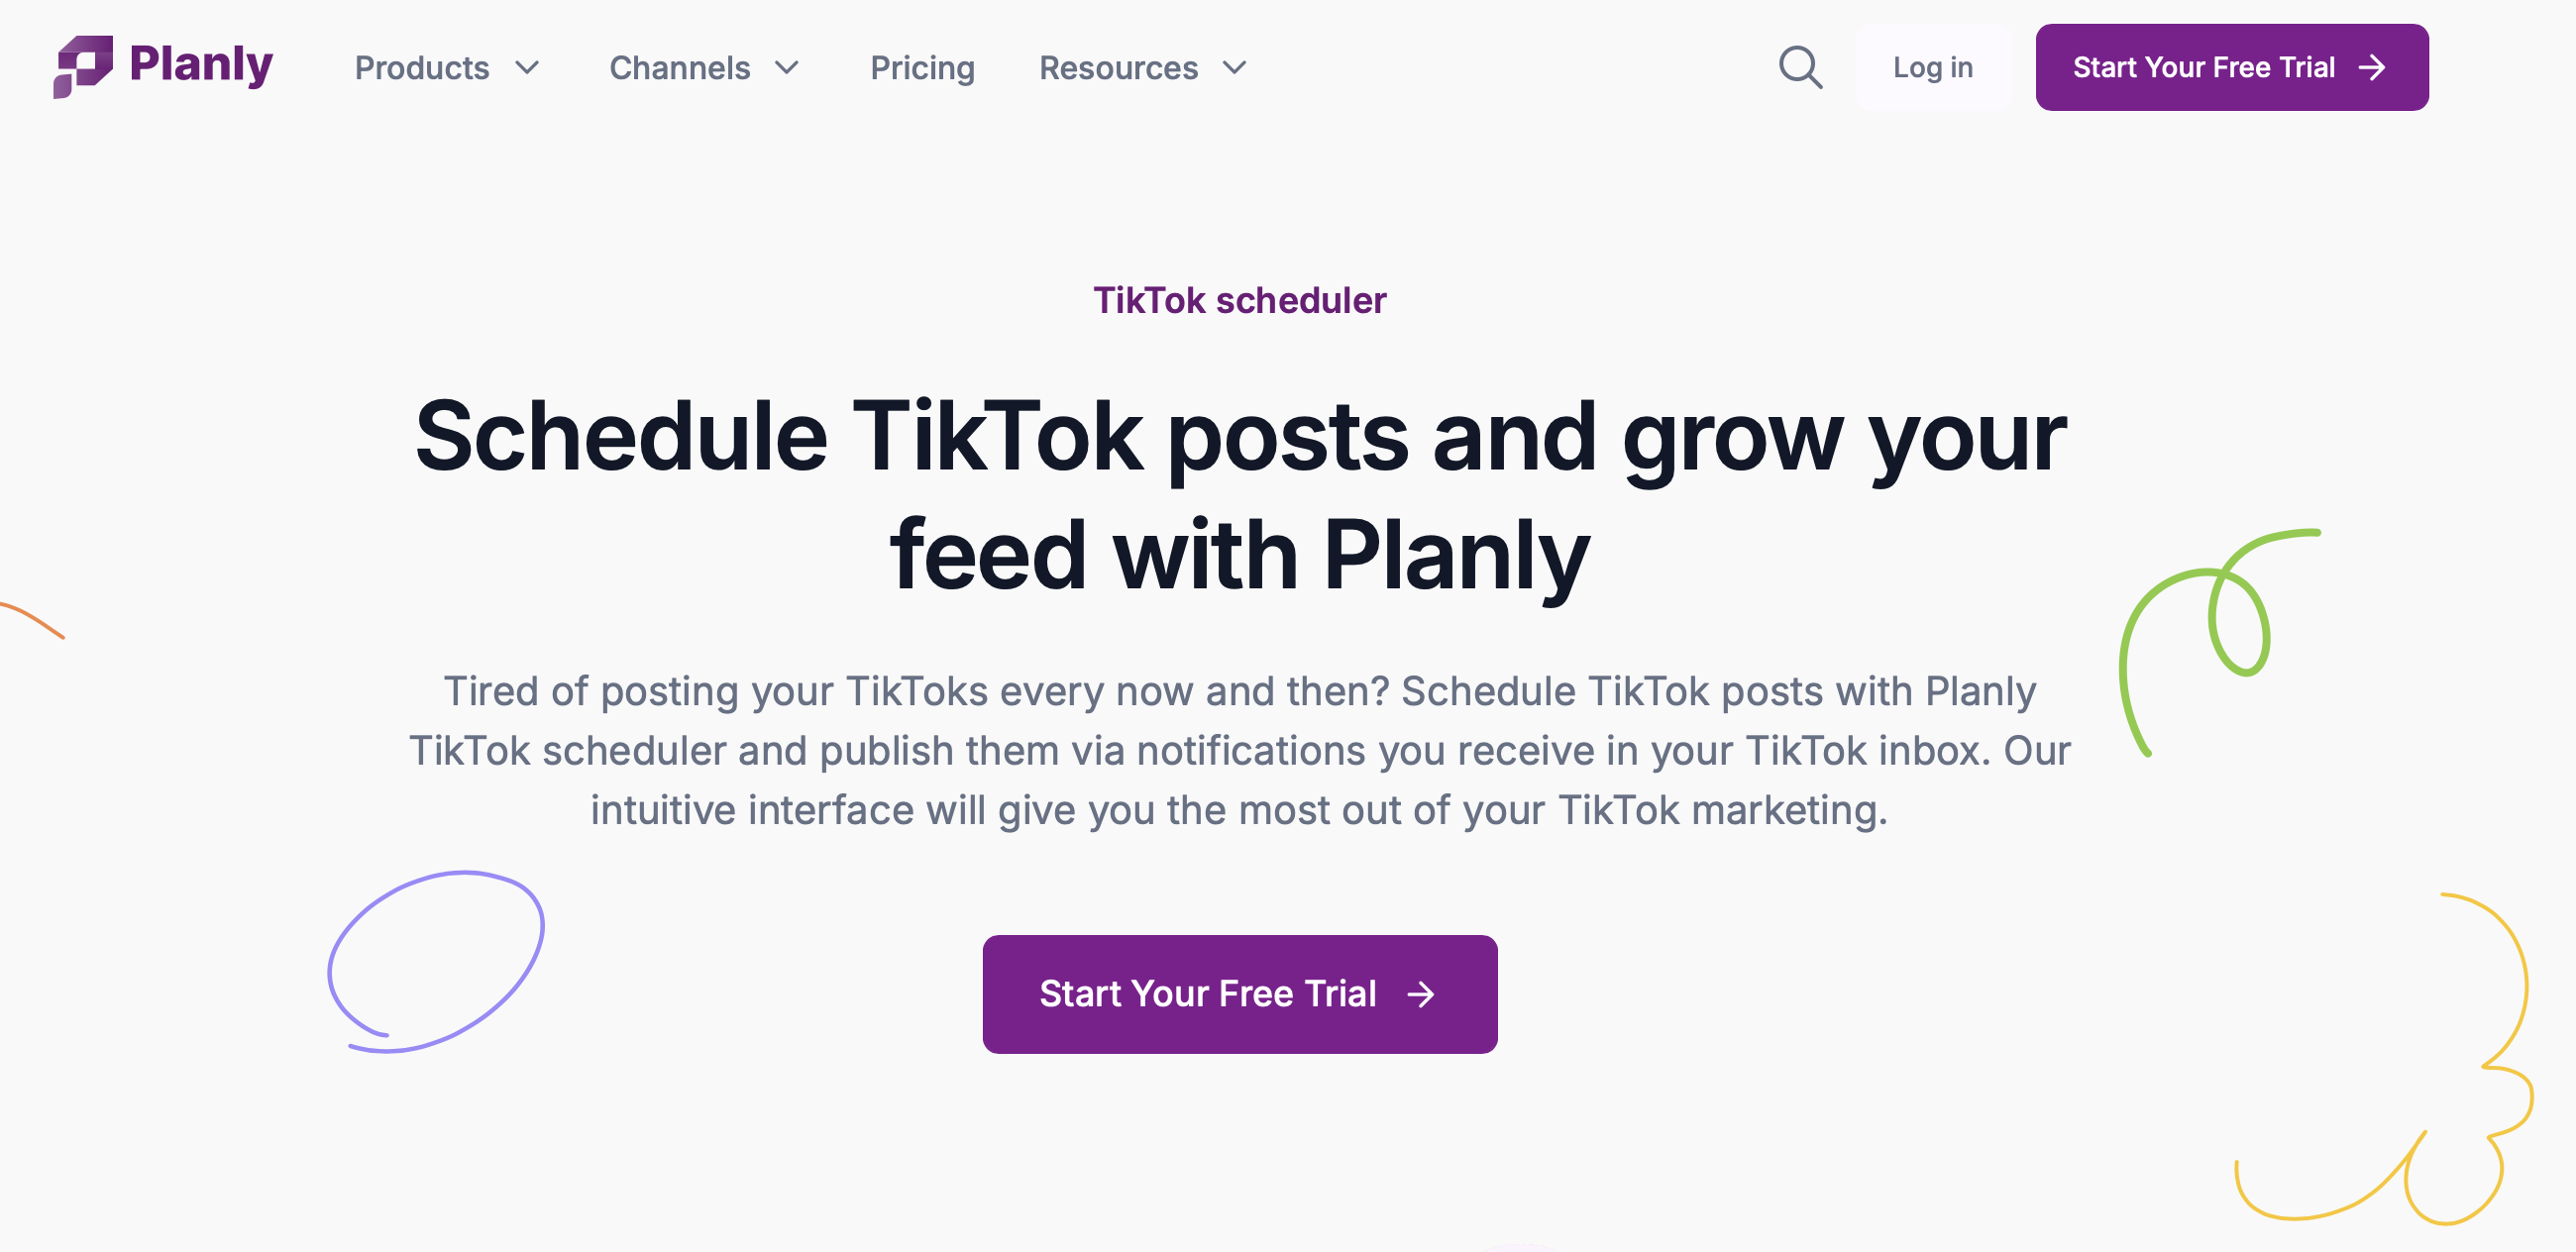Screen dimensions: 2576x1252
Task: Select the Resources menu label
Action: pos(1118,68)
